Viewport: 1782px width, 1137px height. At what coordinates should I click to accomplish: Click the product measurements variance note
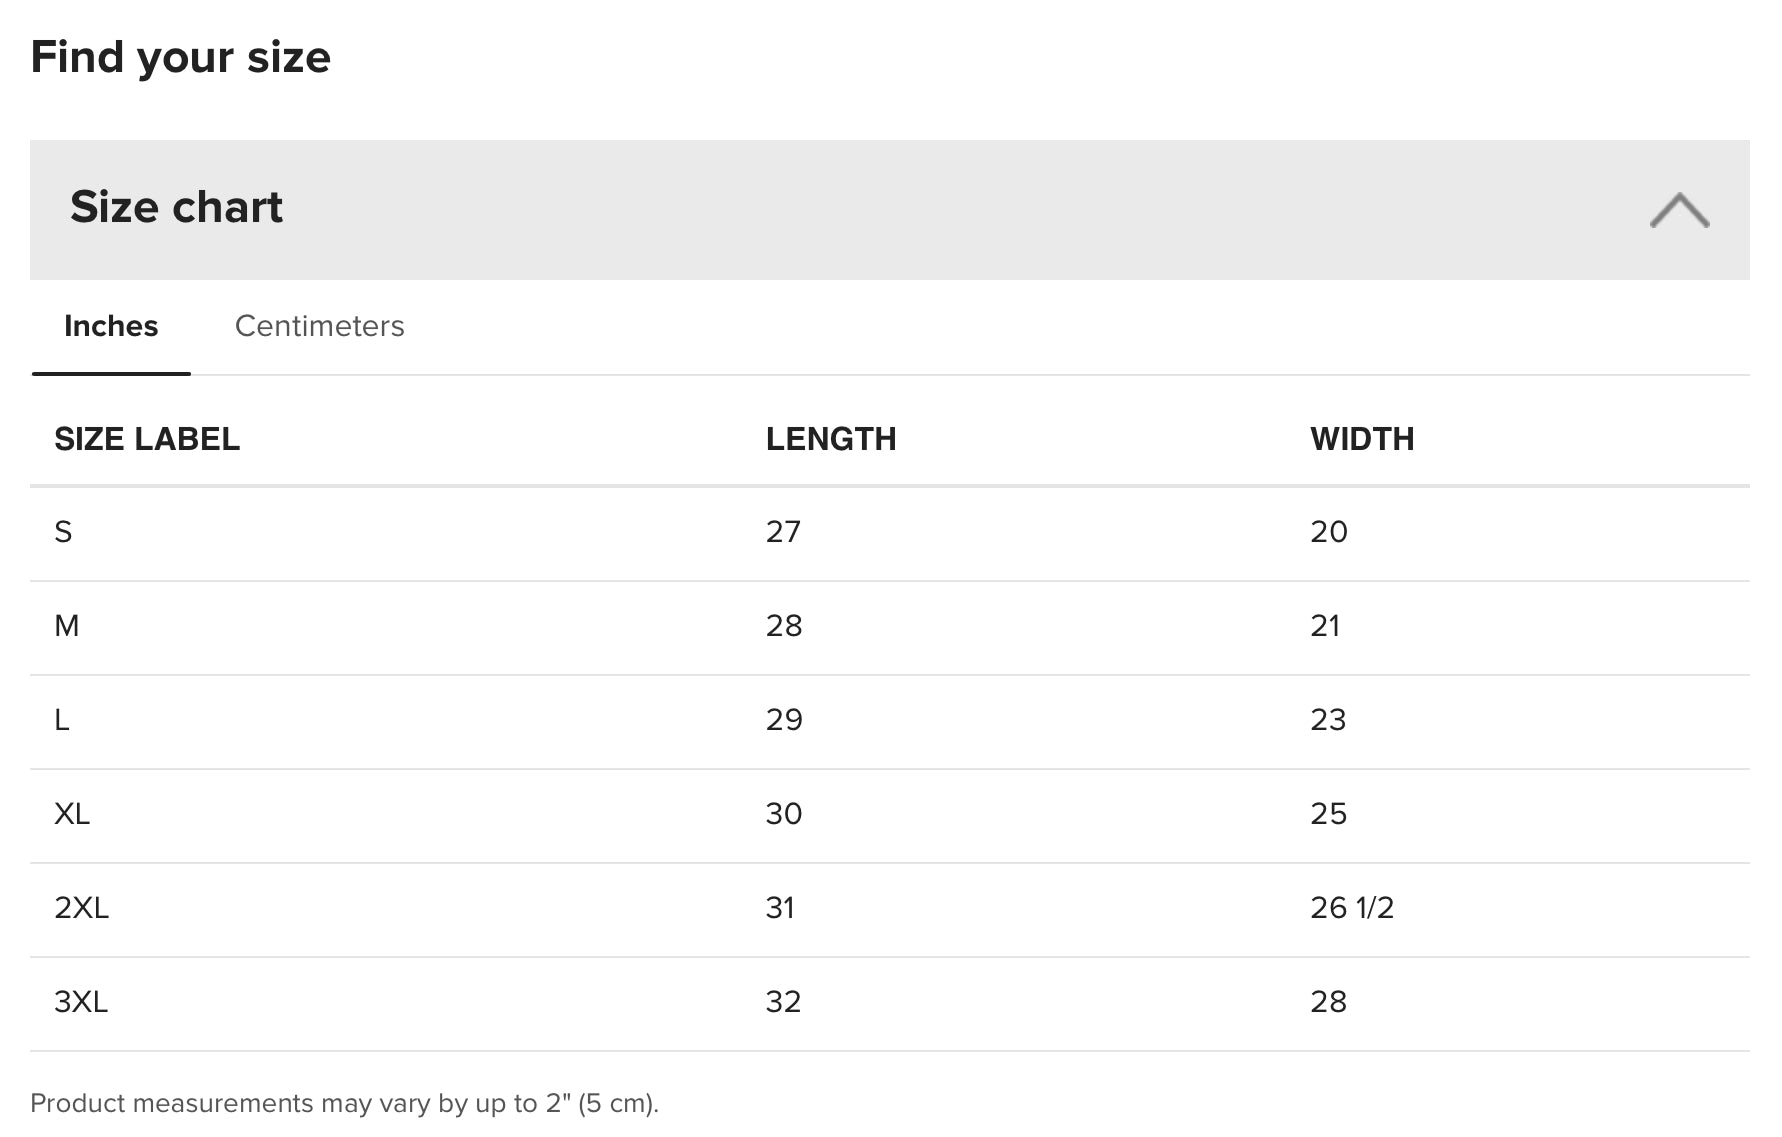(x=344, y=1103)
